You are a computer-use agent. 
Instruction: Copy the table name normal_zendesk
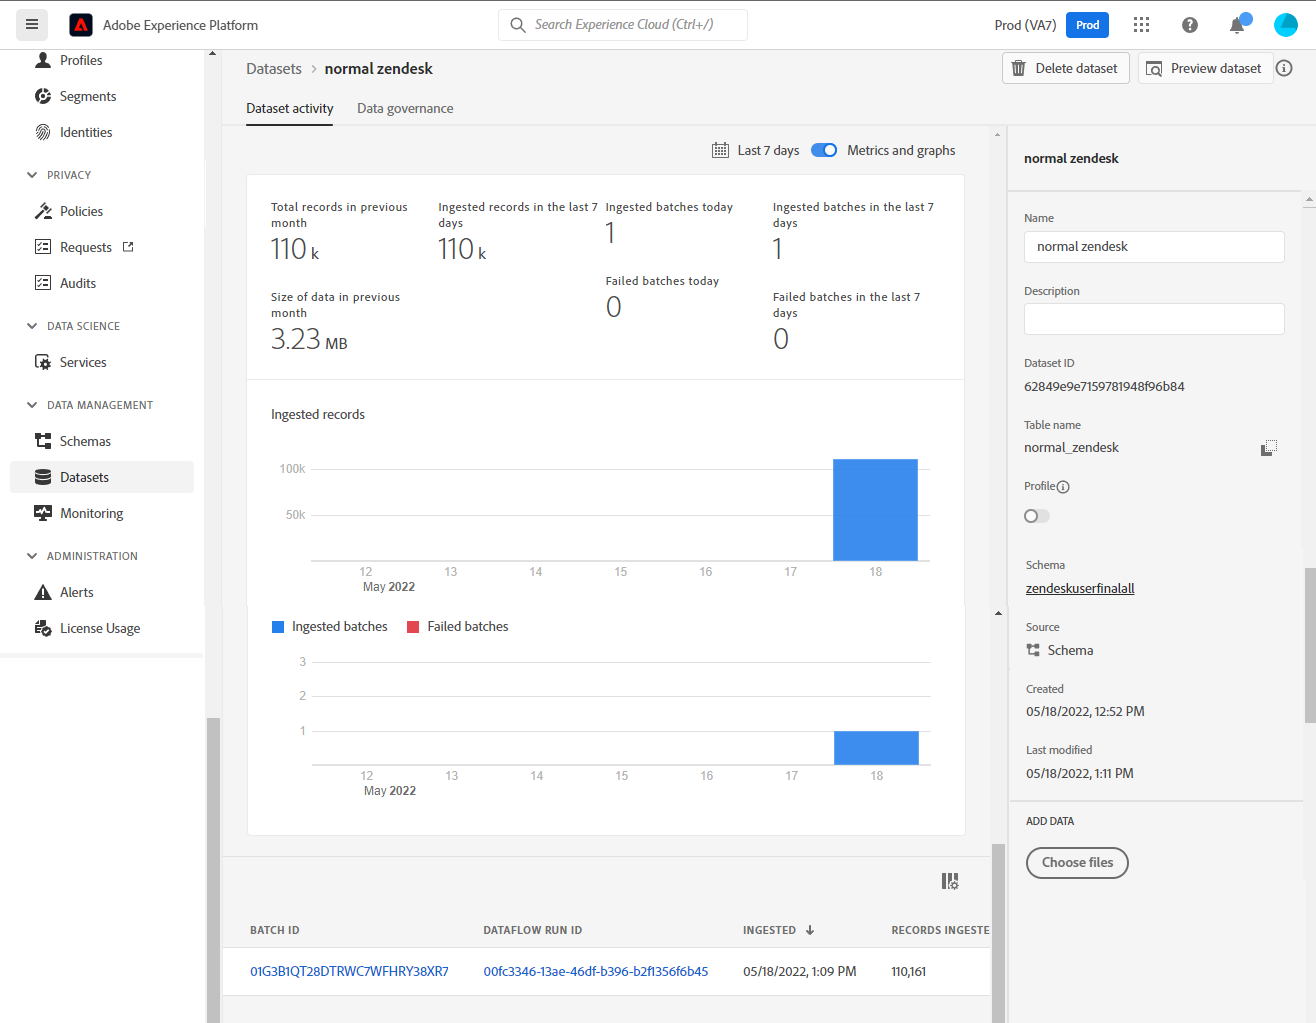click(1269, 448)
